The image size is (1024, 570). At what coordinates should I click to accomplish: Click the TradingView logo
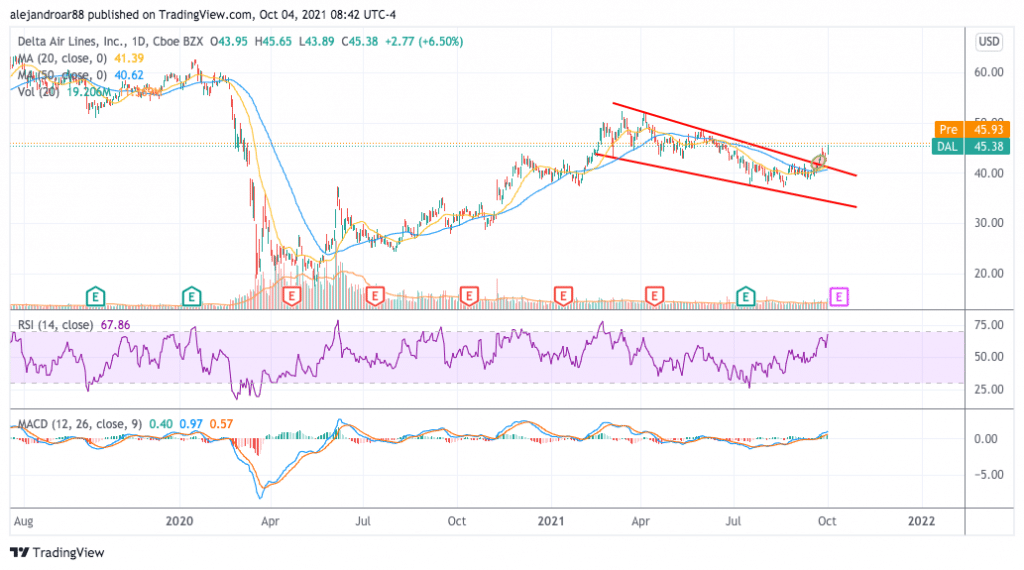[x=57, y=552]
